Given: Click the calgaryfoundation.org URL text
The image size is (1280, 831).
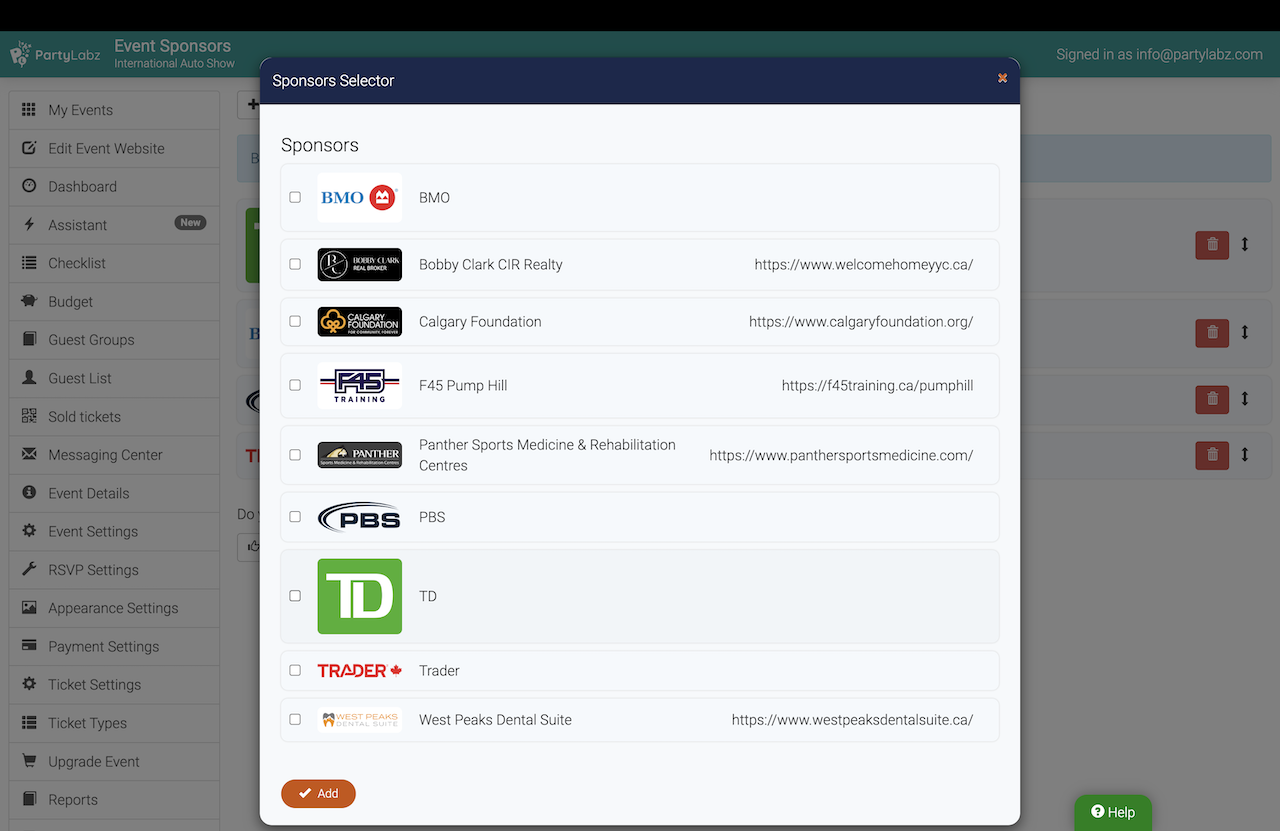Looking at the screenshot, I should pos(861,322).
